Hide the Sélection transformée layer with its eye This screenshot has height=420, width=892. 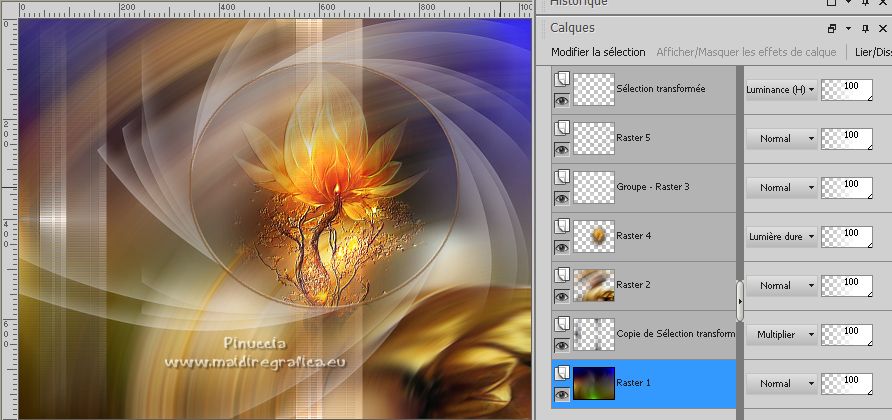(x=562, y=101)
